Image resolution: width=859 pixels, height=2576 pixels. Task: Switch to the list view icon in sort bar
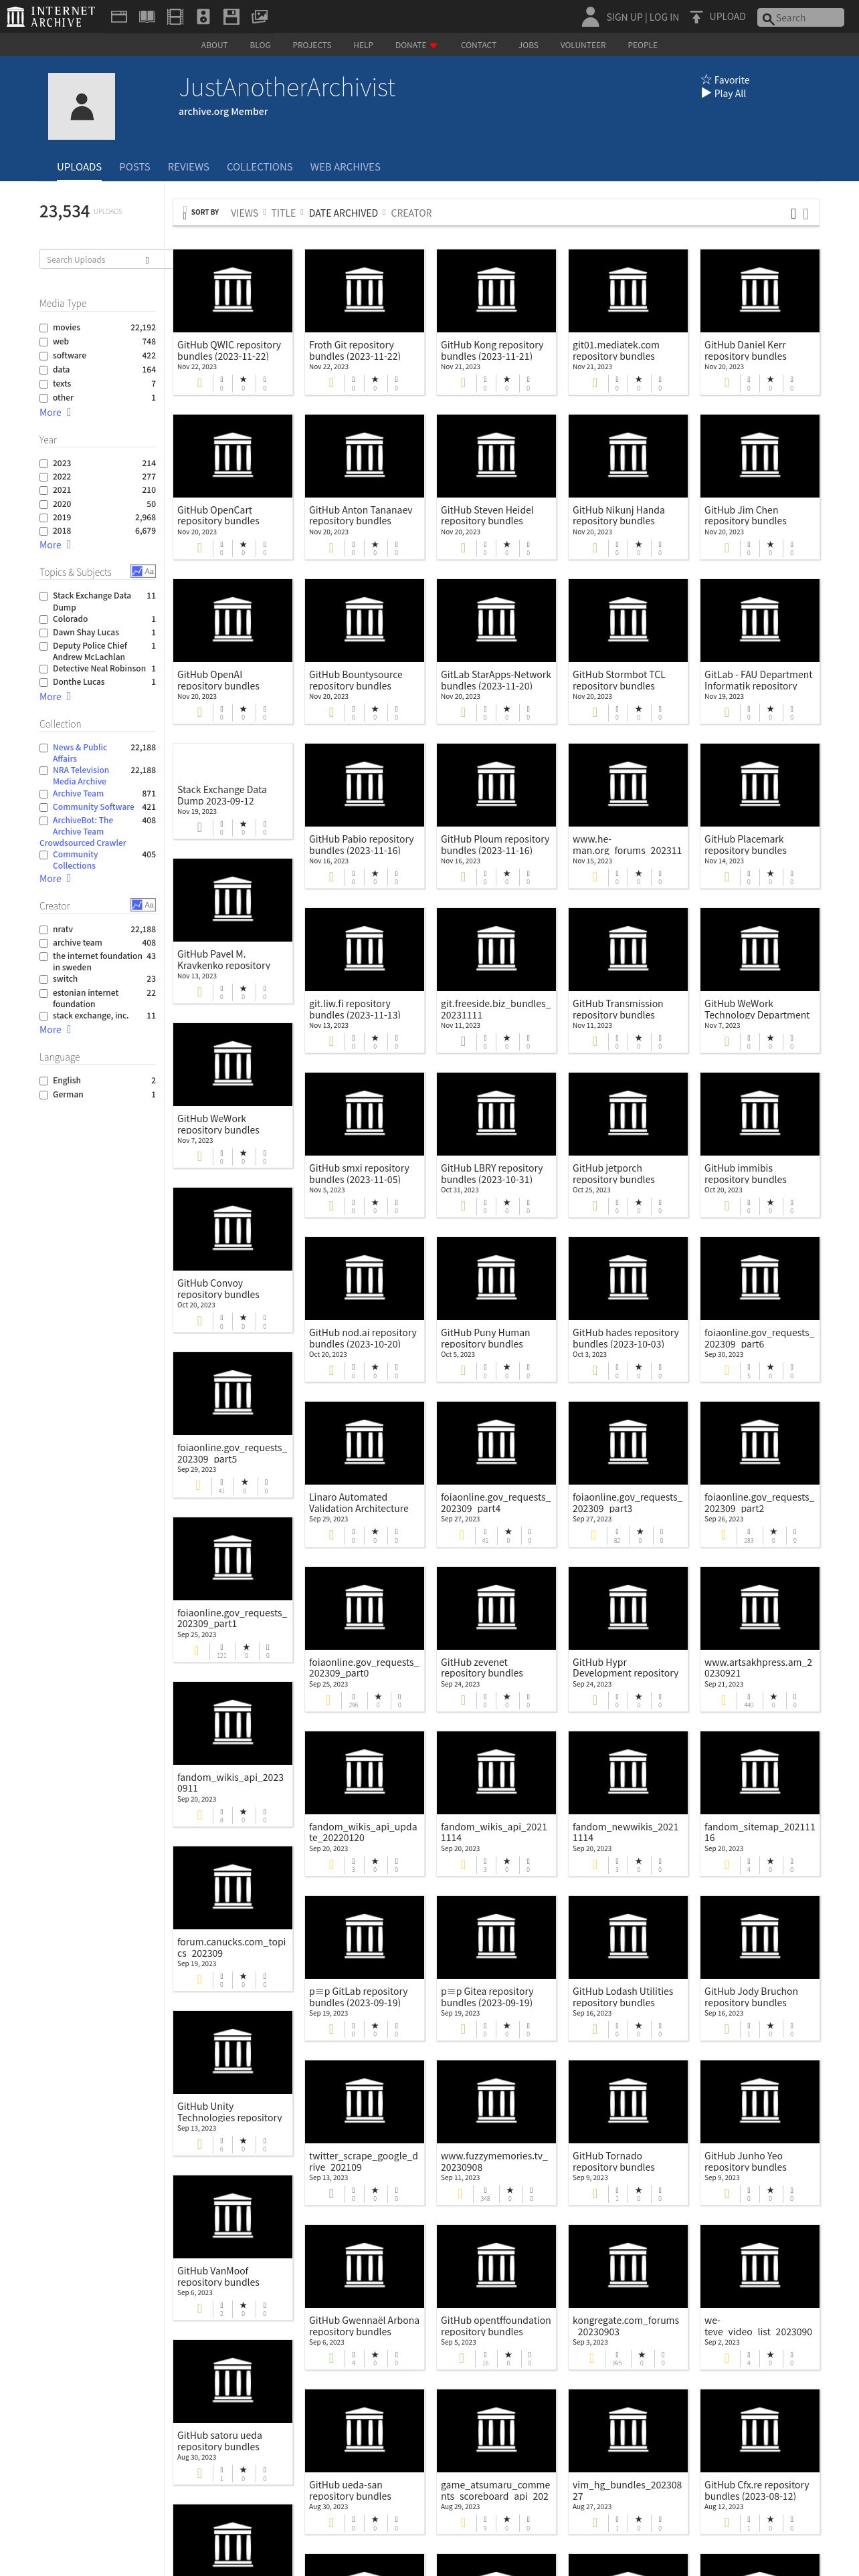coord(806,213)
